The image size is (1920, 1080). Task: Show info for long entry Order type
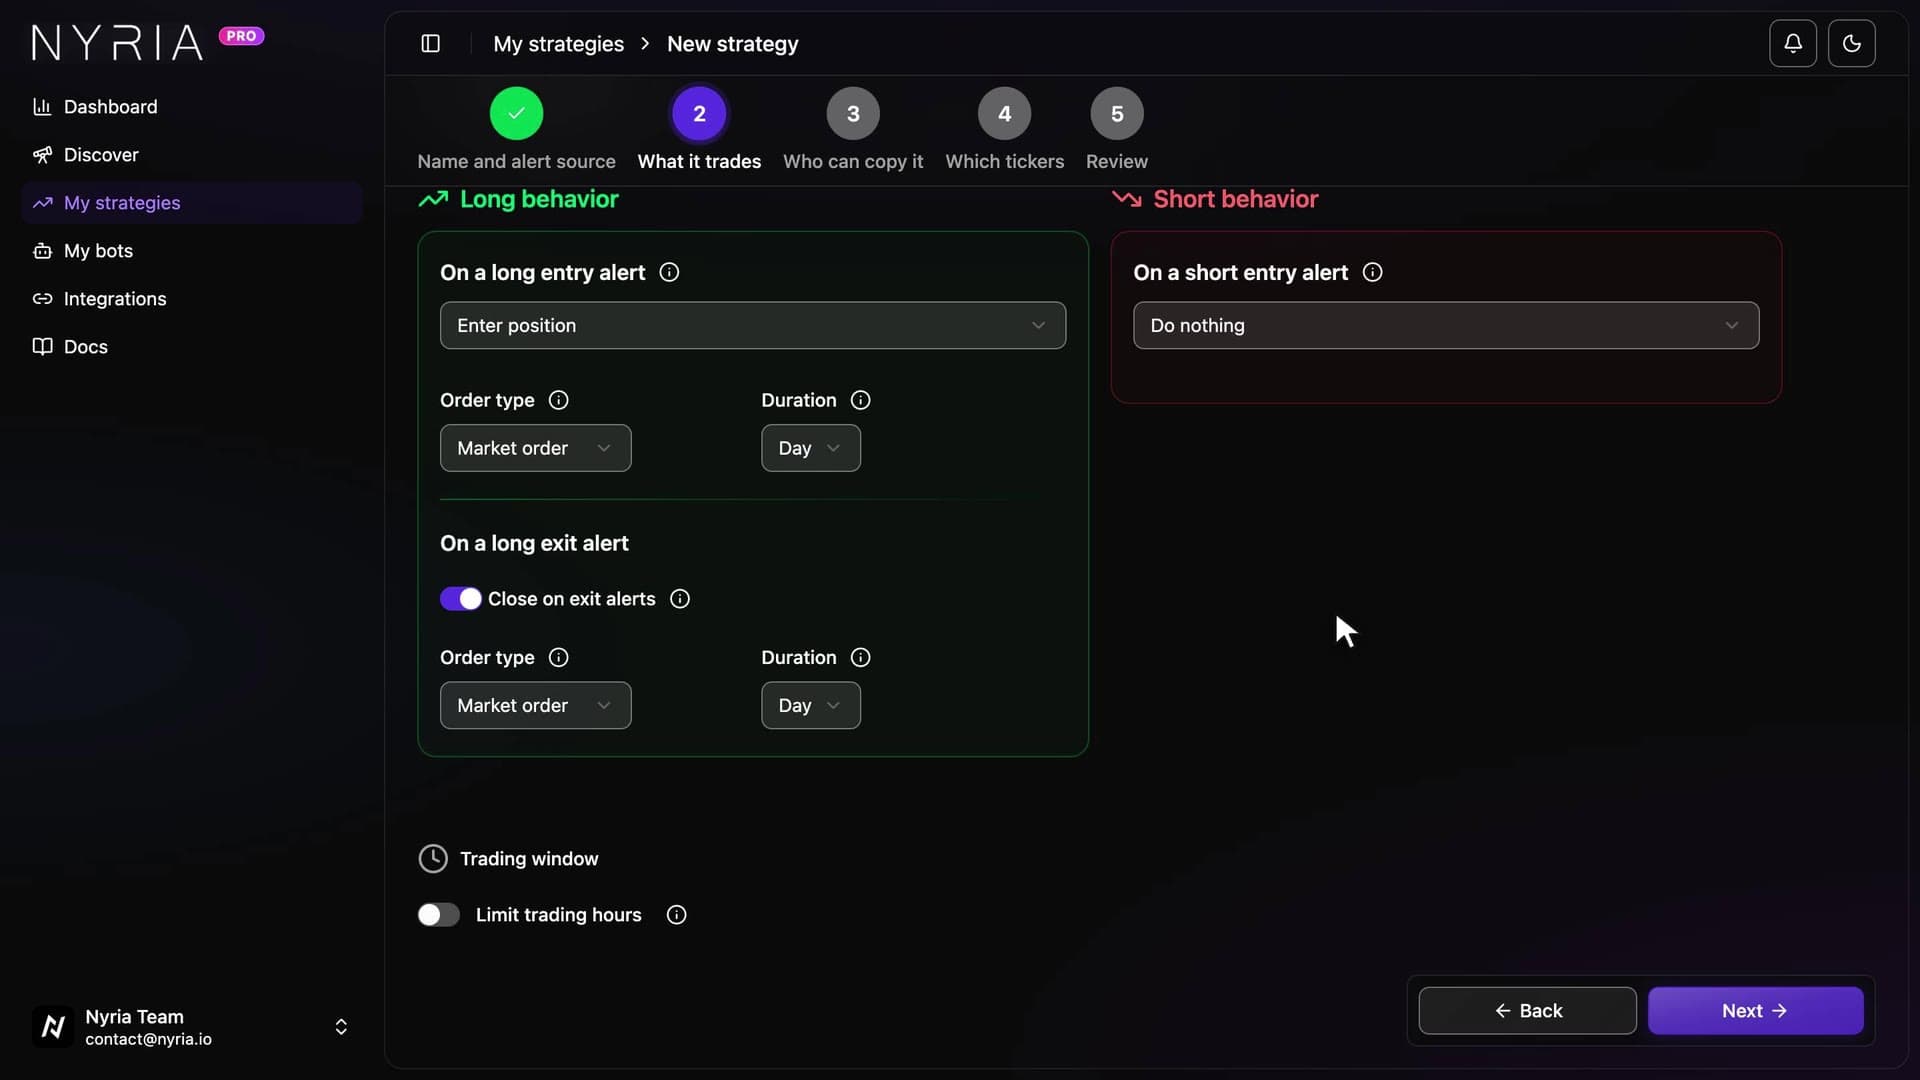click(559, 400)
